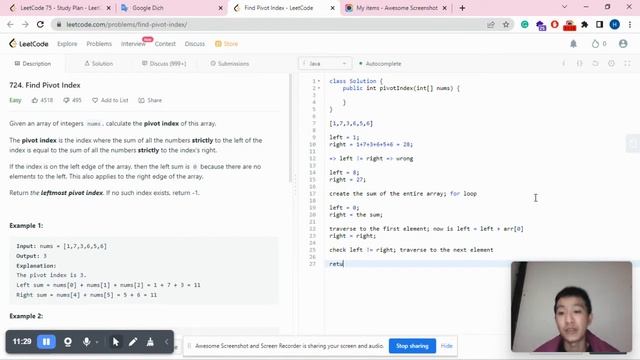Open the Problems menu
The image size is (640, 360).
click(99, 44)
